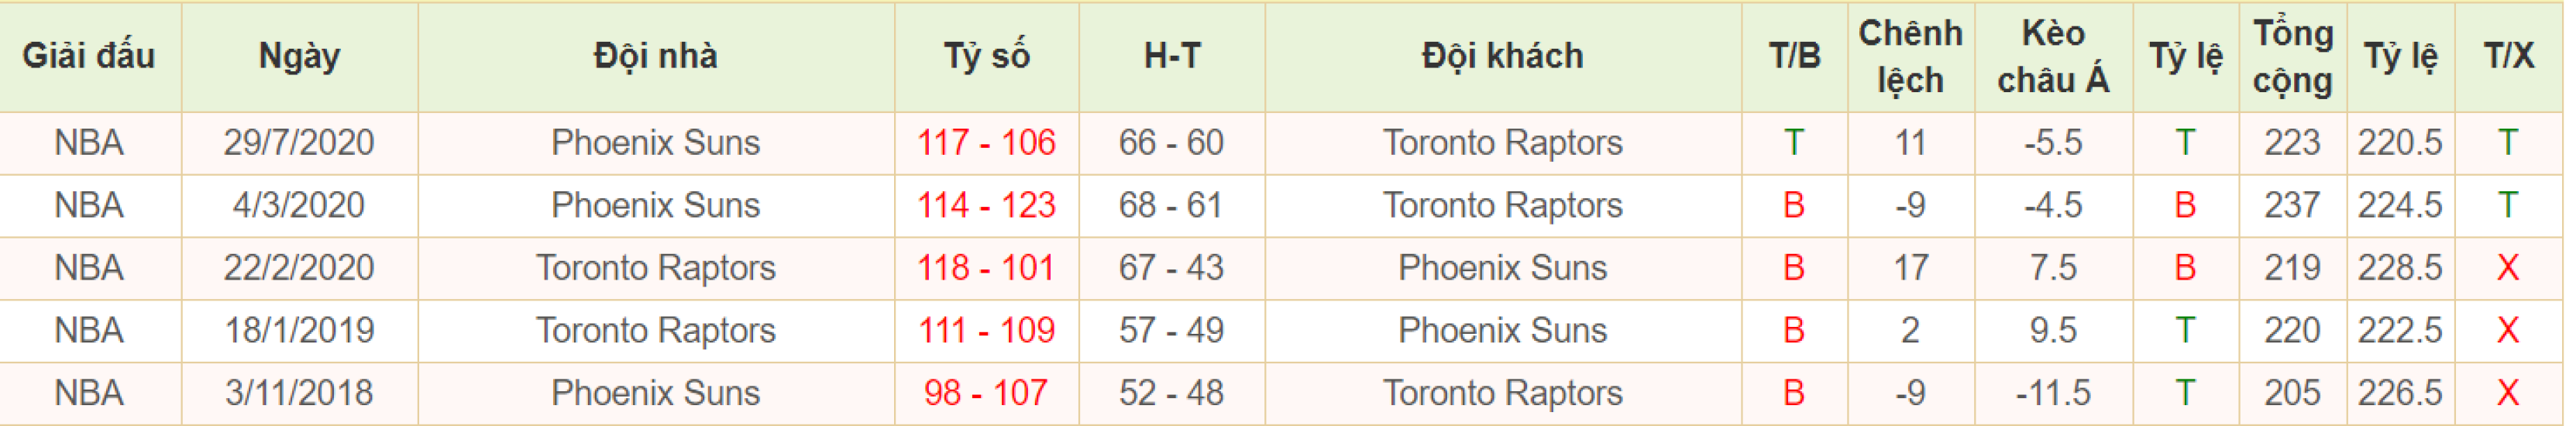2576x426 pixels.
Task: Open the 98 - 107 score link
Action: point(986,393)
